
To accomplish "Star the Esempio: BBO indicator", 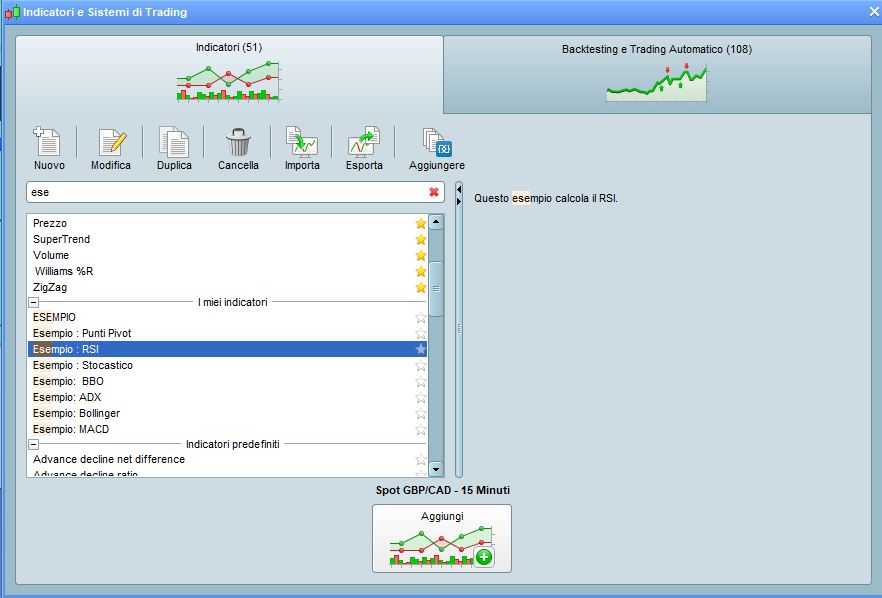I will (421, 381).
